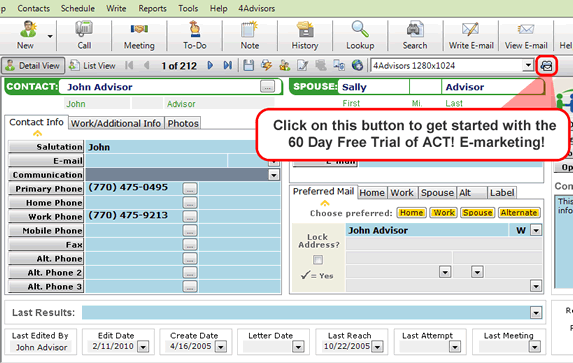The width and height of the screenshot is (573, 363).
Task: Click the Home Phone input field
Action: click(134, 203)
